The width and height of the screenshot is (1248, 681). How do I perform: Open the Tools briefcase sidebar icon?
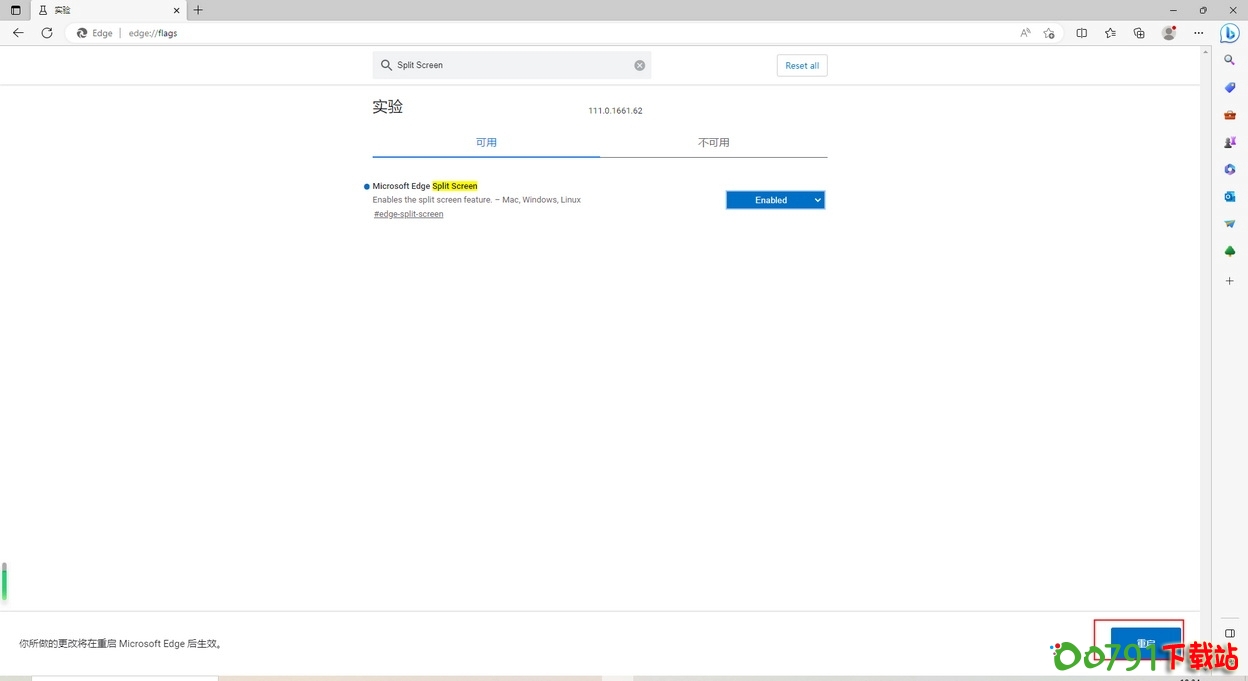point(1230,115)
